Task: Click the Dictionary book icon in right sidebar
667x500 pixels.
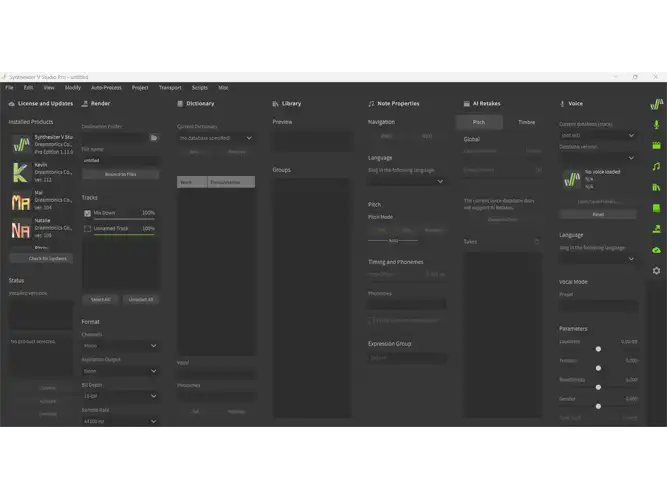Action: (656, 208)
